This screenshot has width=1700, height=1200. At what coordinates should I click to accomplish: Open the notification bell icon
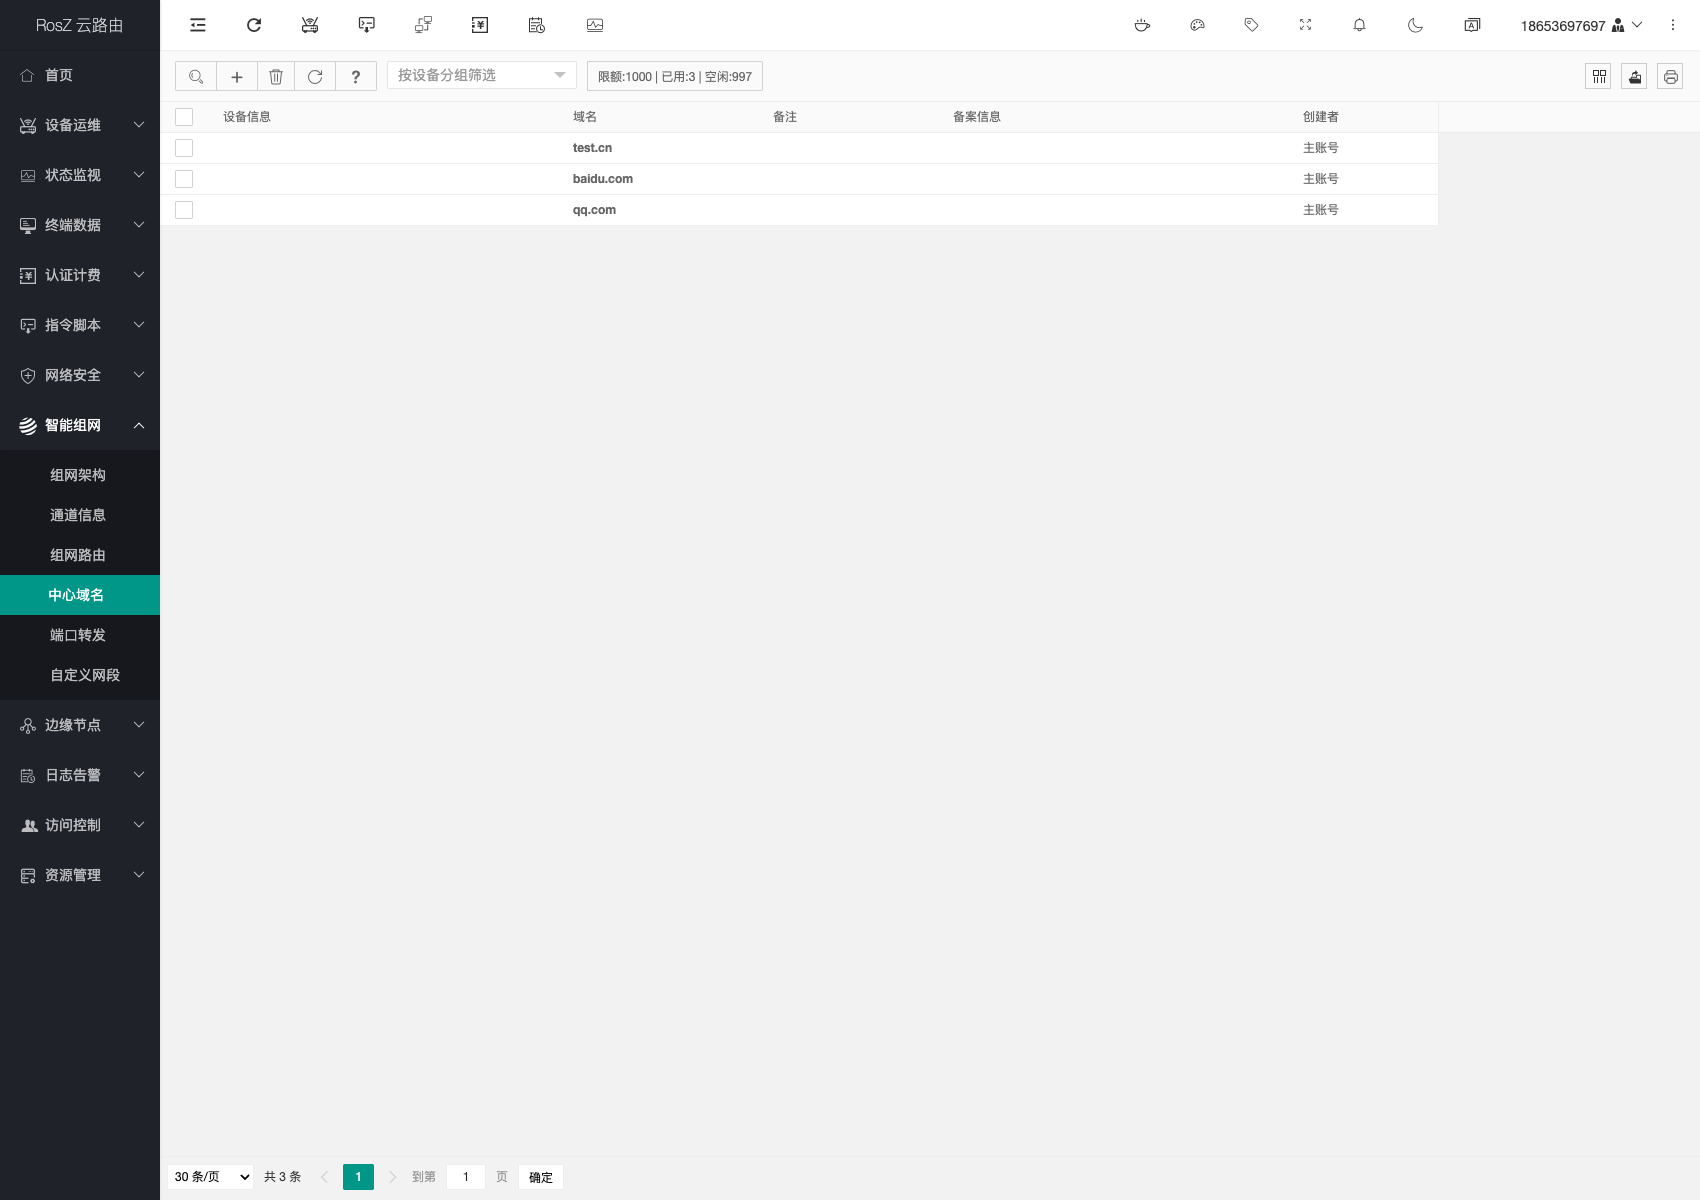point(1359,25)
